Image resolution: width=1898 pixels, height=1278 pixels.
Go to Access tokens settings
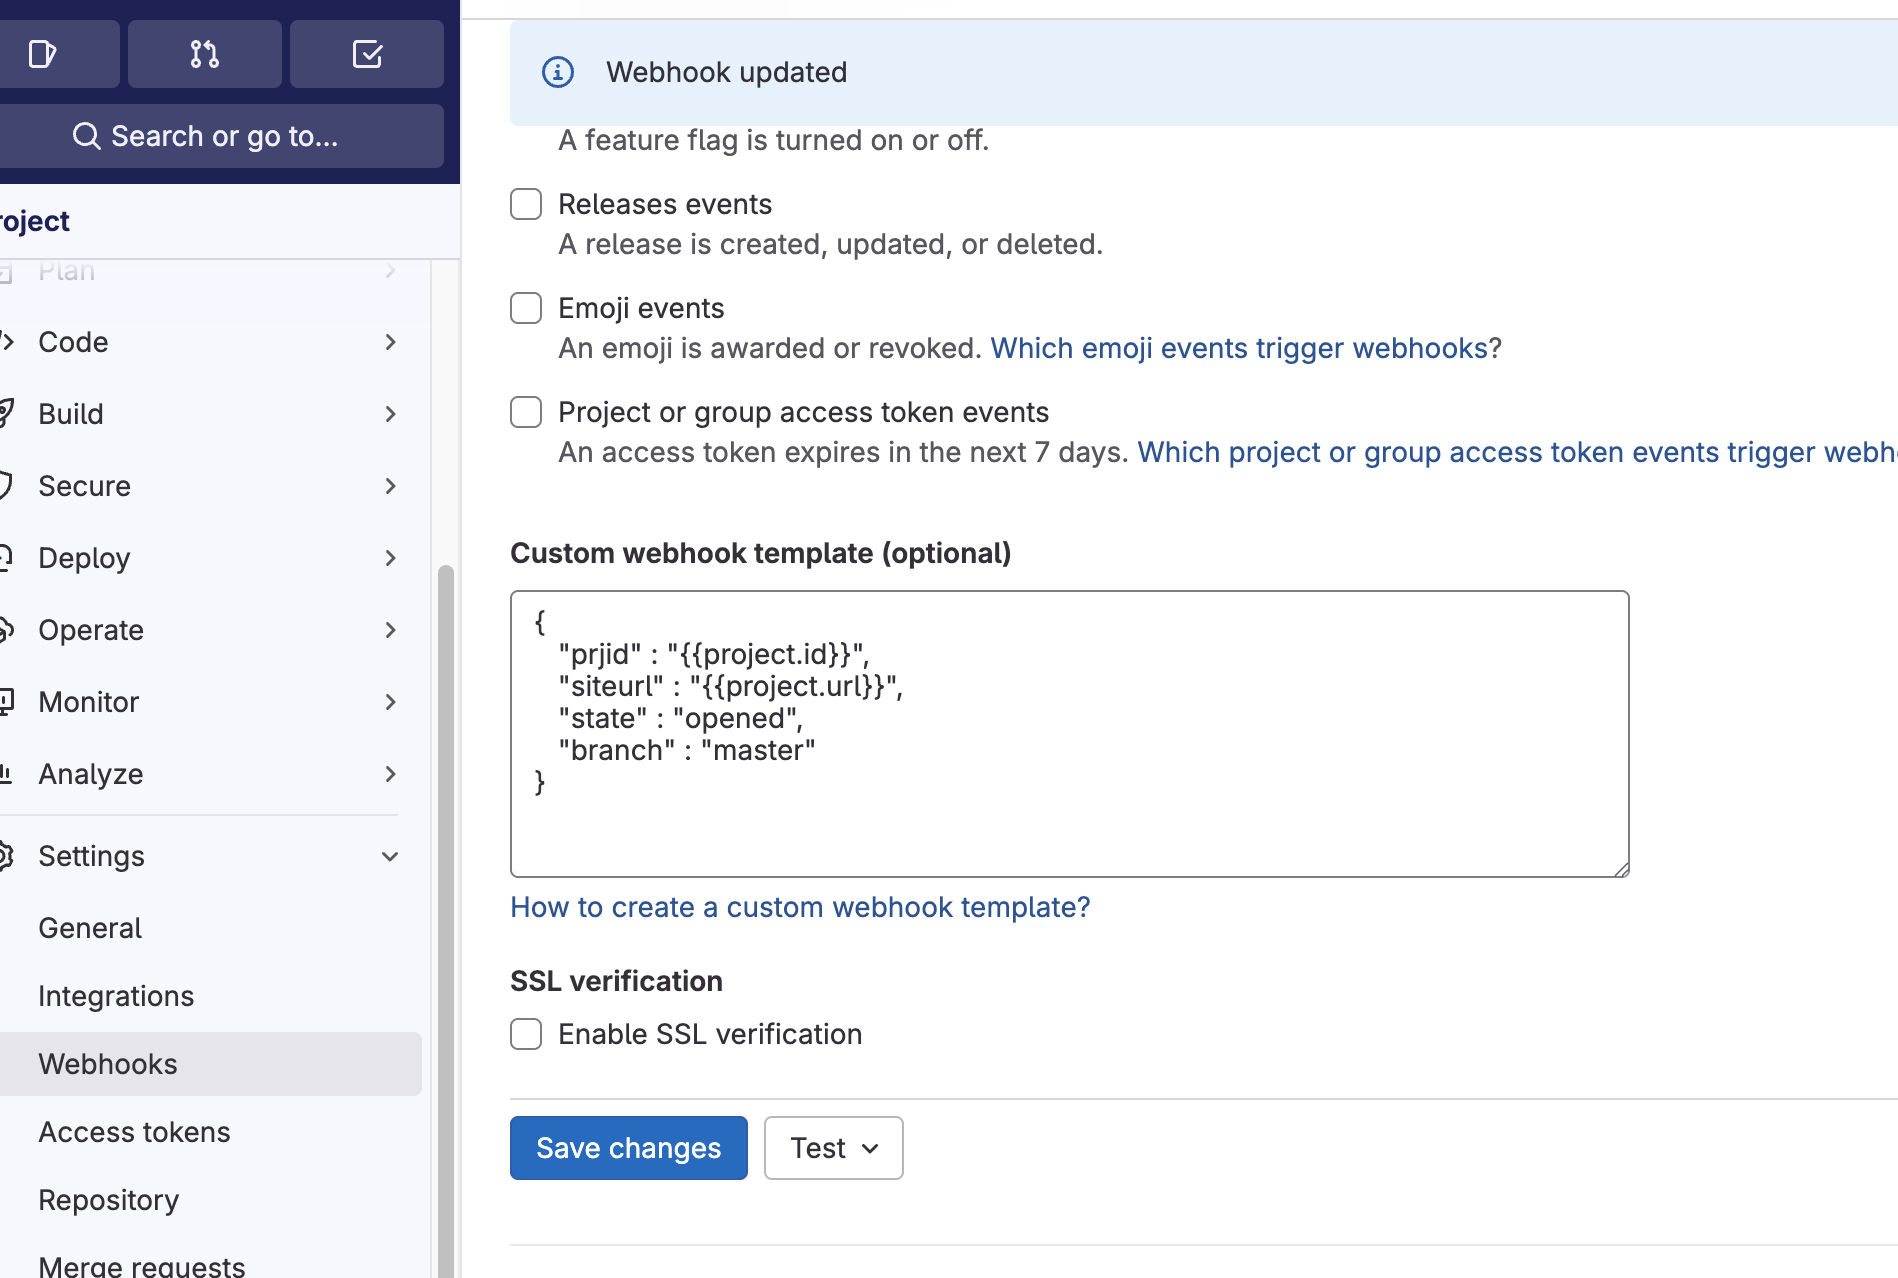pyautogui.click(x=134, y=1132)
